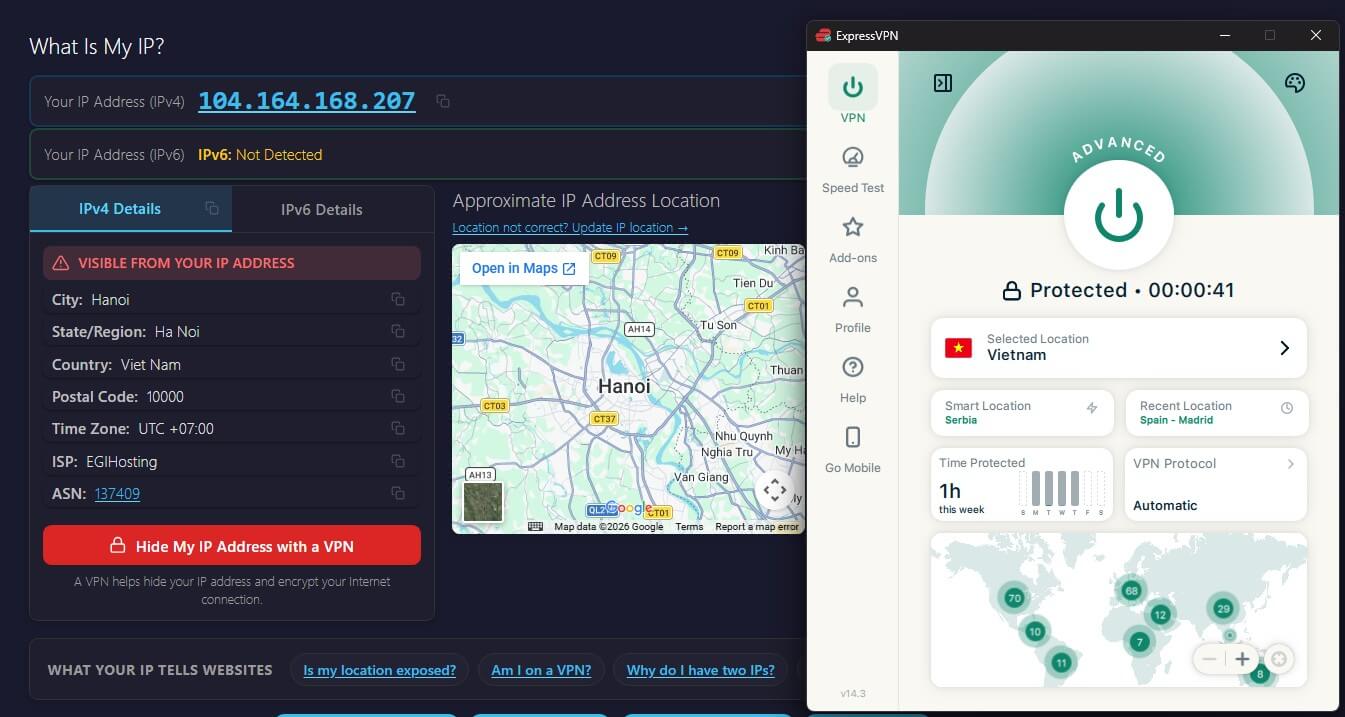Open ASN 137409 link
Image resolution: width=1345 pixels, height=717 pixels.
point(117,493)
